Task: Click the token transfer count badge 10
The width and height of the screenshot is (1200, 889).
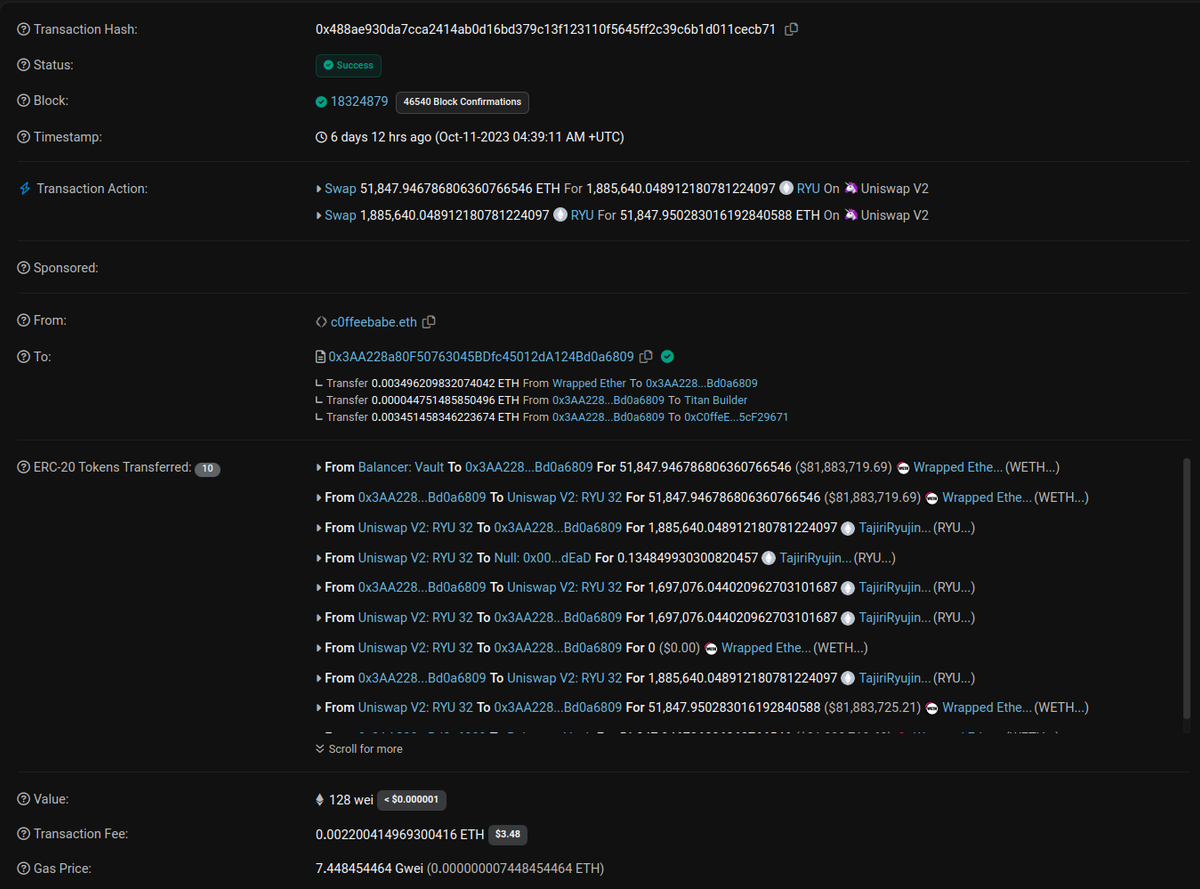Action: [207, 468]
